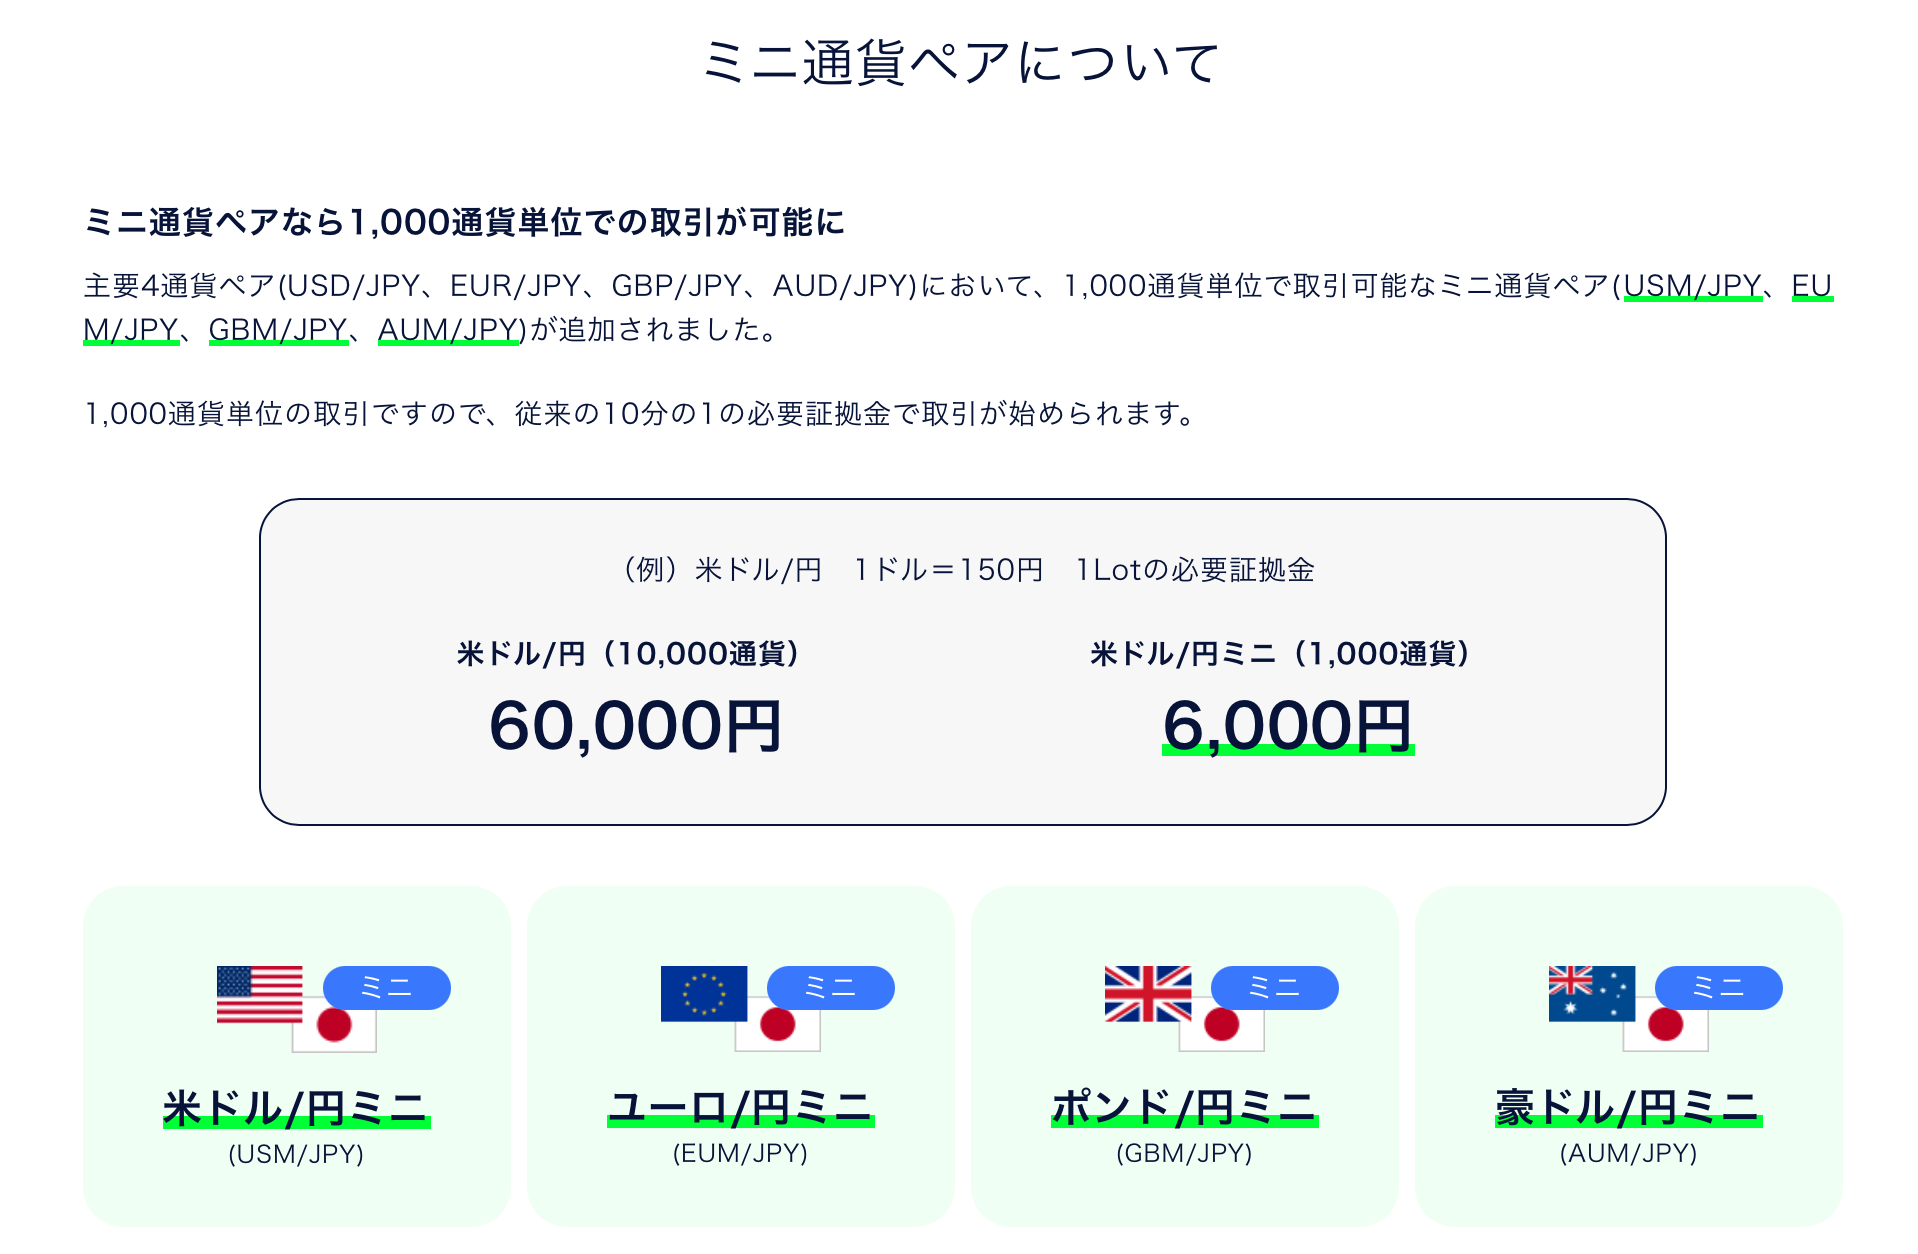
Task: Click the ミニ badge on EUM/JPY card
Action: coord(830,988)
